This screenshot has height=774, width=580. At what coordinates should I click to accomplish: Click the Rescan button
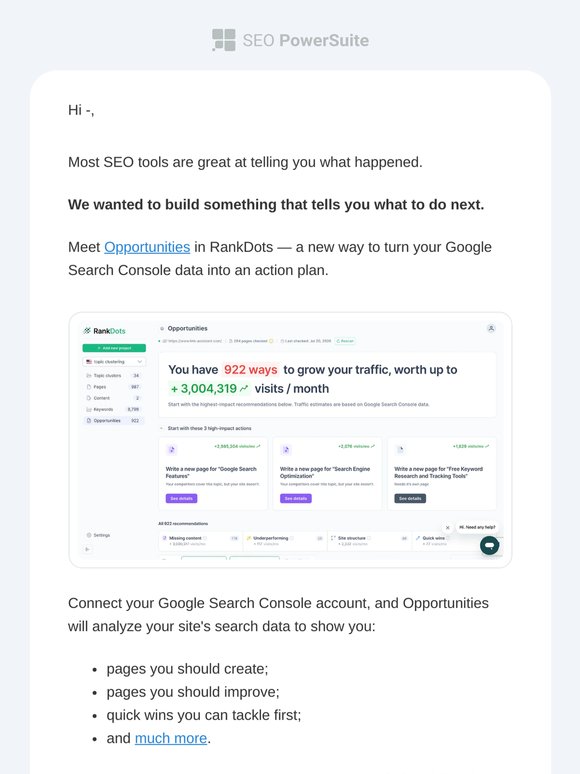tap(345, 341)
